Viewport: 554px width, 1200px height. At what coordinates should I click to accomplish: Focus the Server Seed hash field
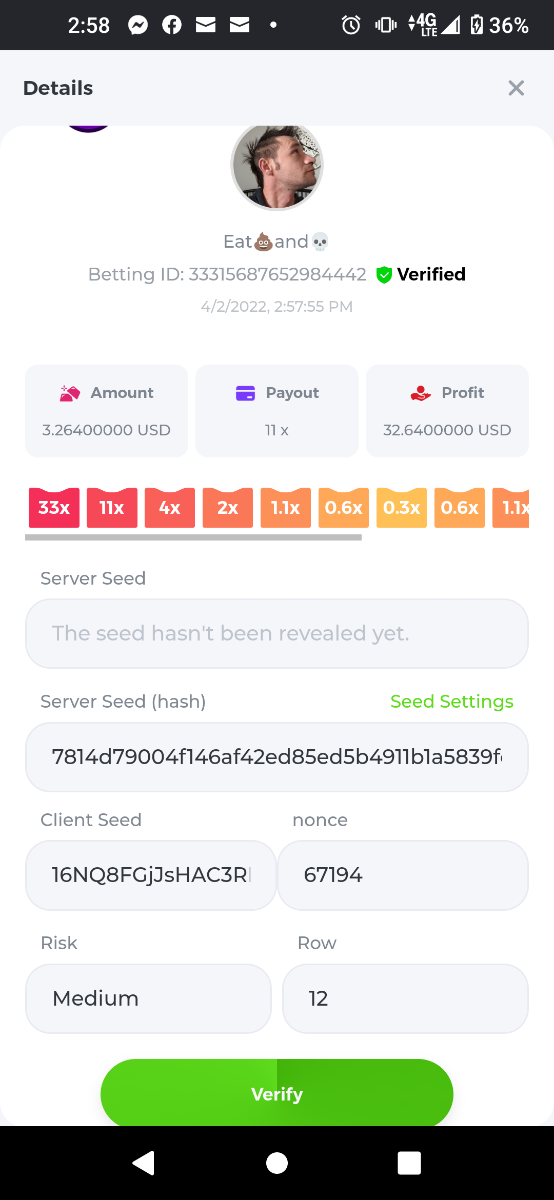277,757
